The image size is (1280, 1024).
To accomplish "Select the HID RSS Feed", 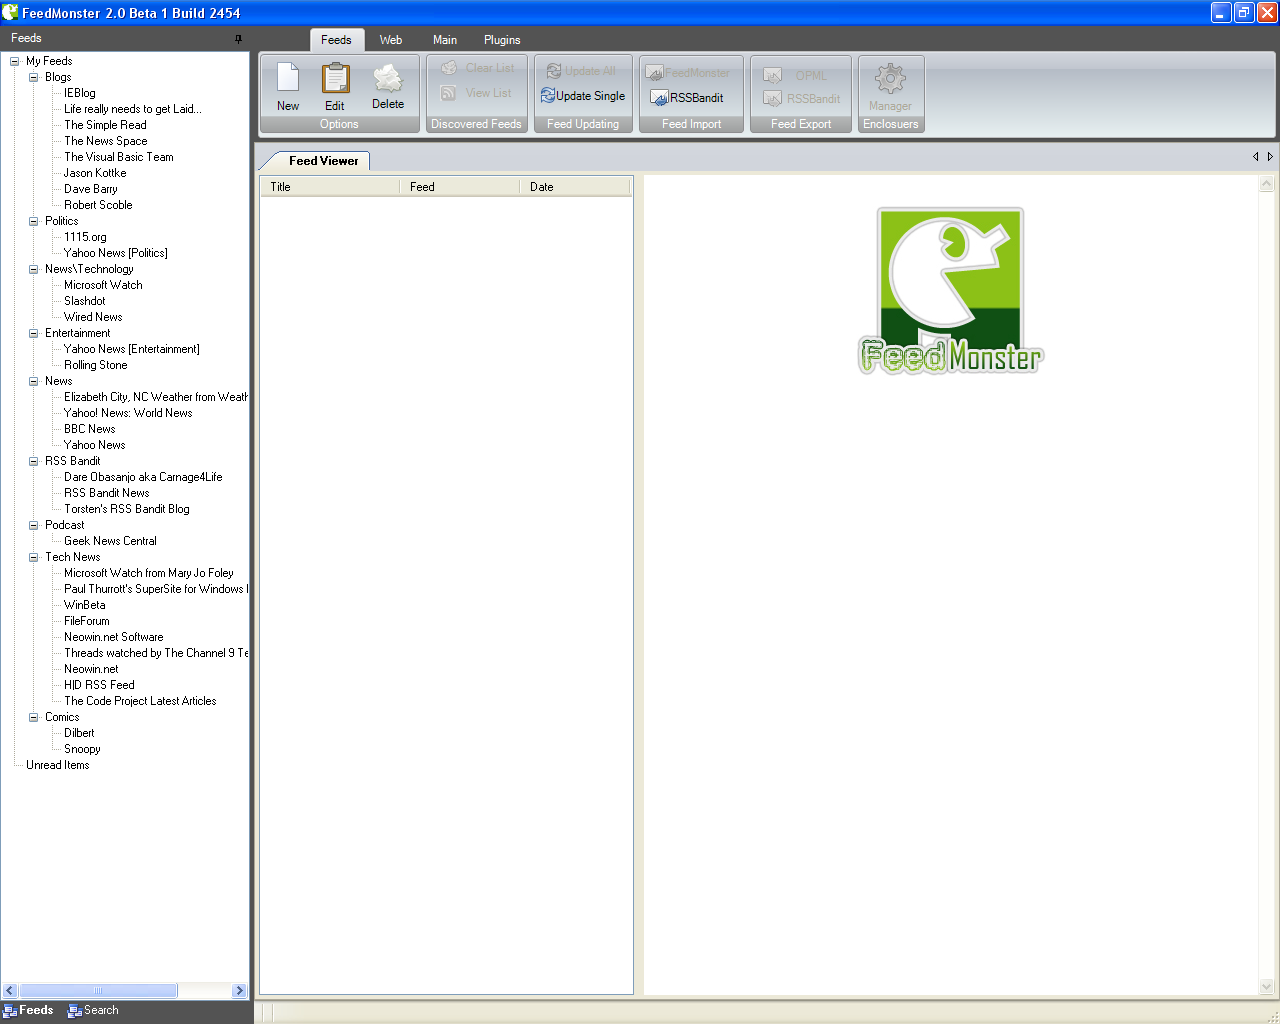I will click(x=99, y=685).
